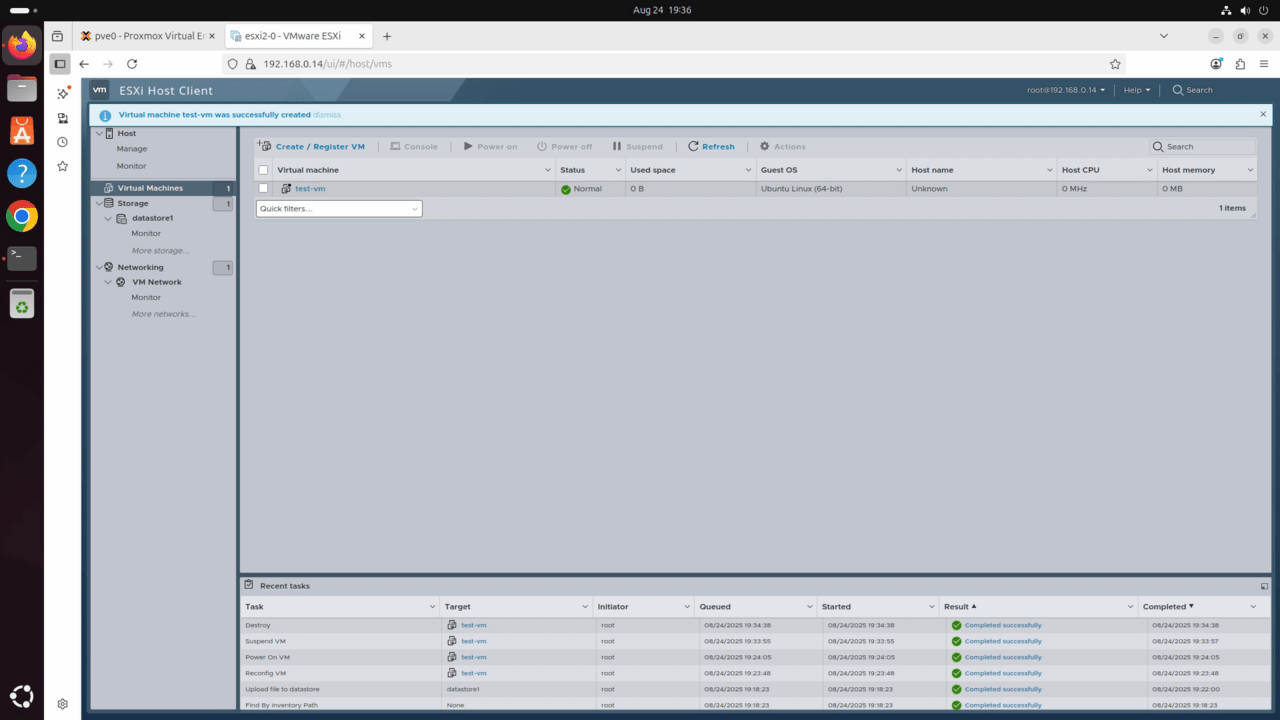The image size is (1280, 720).
Task: Collapse the Host tree node
Action: click(x=98, y=133)
